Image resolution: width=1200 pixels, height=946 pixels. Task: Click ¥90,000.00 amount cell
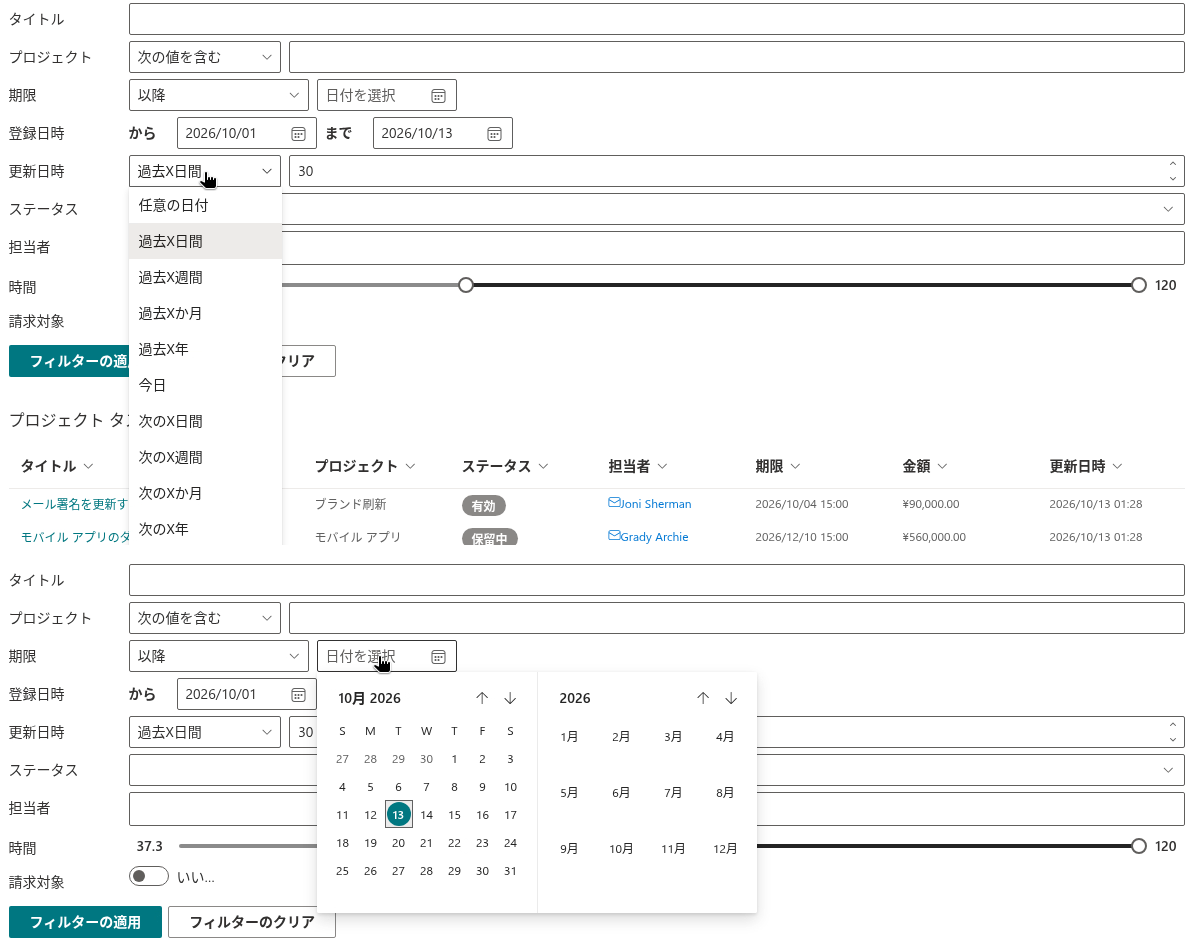(931, 504)
